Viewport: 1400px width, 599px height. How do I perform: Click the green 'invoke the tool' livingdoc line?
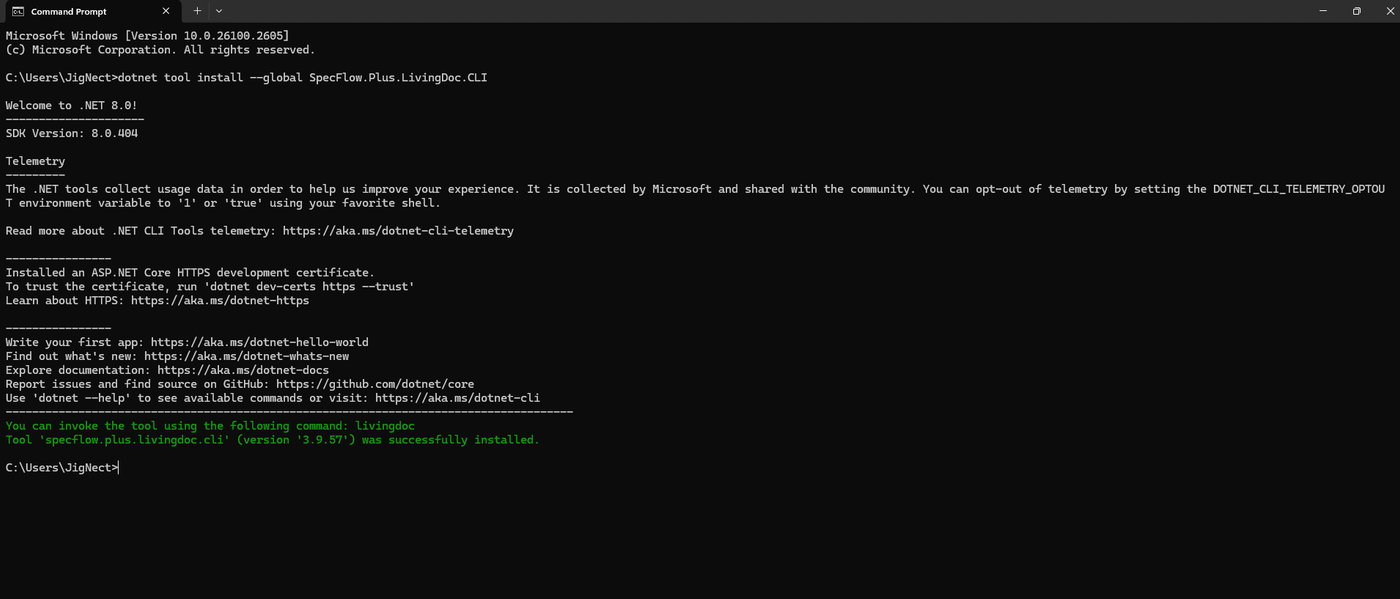[x=210, y=426]
